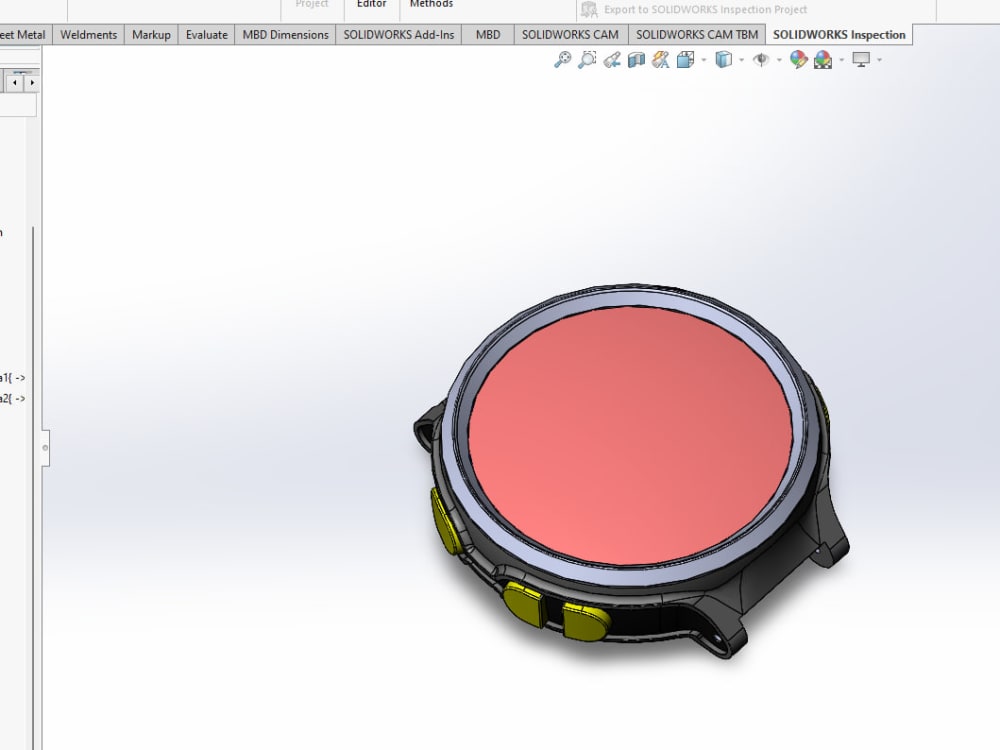Click the Edit Appearance icon
This screenshot has height=750, width=1000.
point(798,60)
